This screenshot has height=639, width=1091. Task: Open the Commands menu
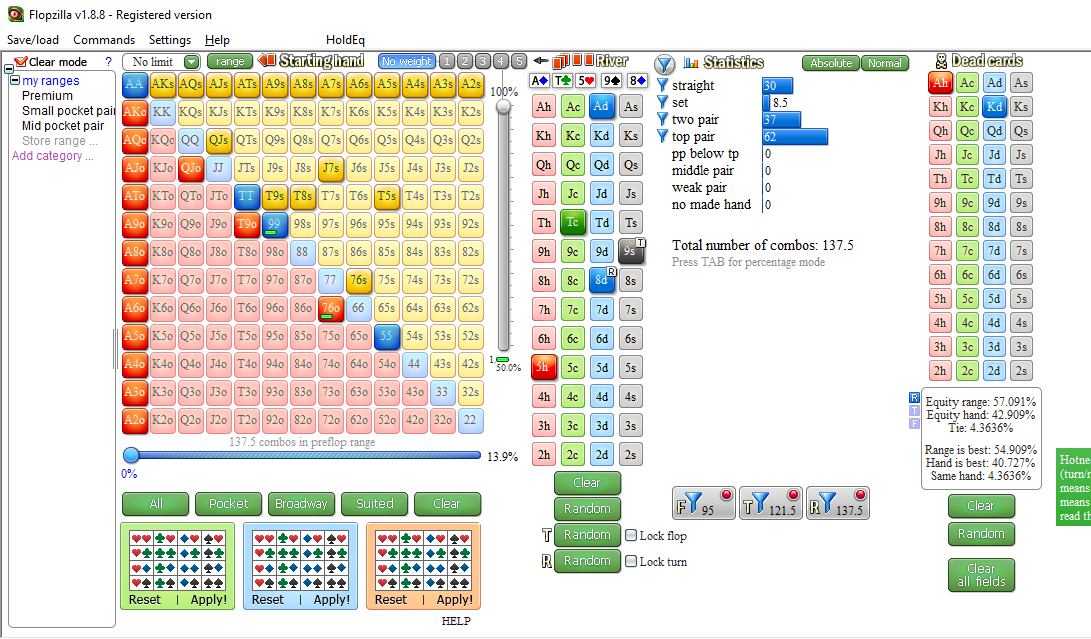pyautogui.click(x=104, y=40)
